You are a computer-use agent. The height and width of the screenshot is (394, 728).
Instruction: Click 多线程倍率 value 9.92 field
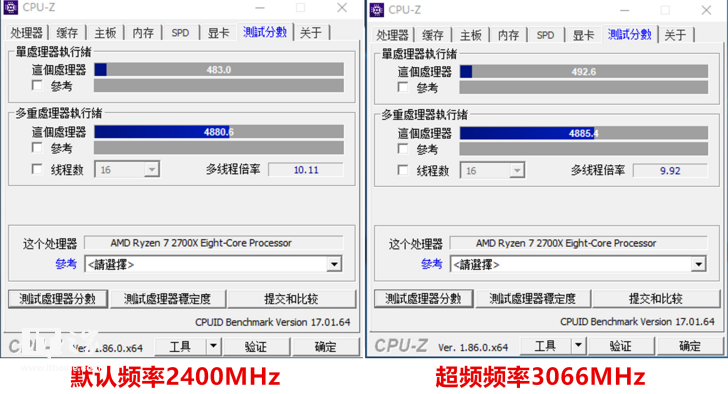670,171
